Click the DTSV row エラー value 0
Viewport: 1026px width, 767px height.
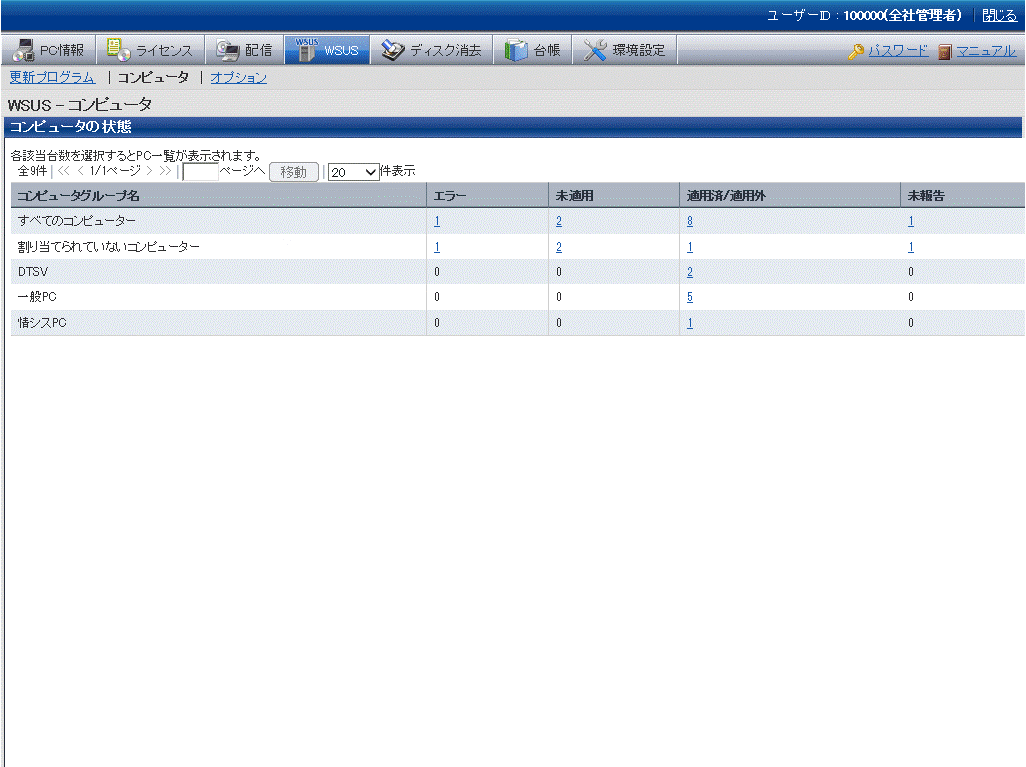[437, 272]
